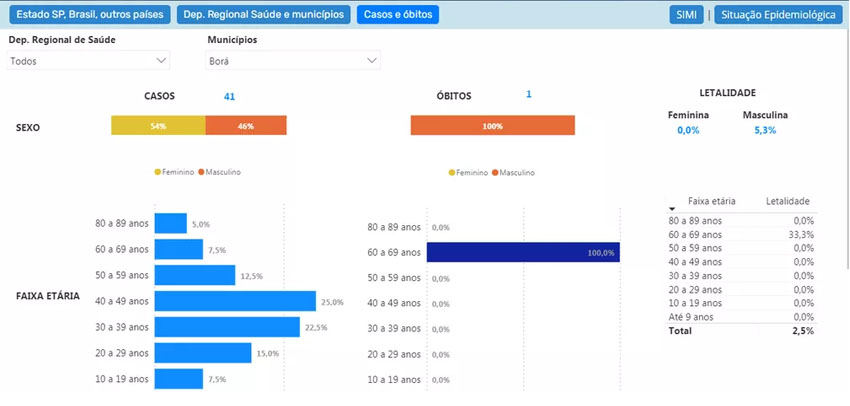Open 'Situação Epidemiológica' button
Image resolution: width=850 pixels, height=406 pixels.
pyautogui.click(x=778, y=15)
